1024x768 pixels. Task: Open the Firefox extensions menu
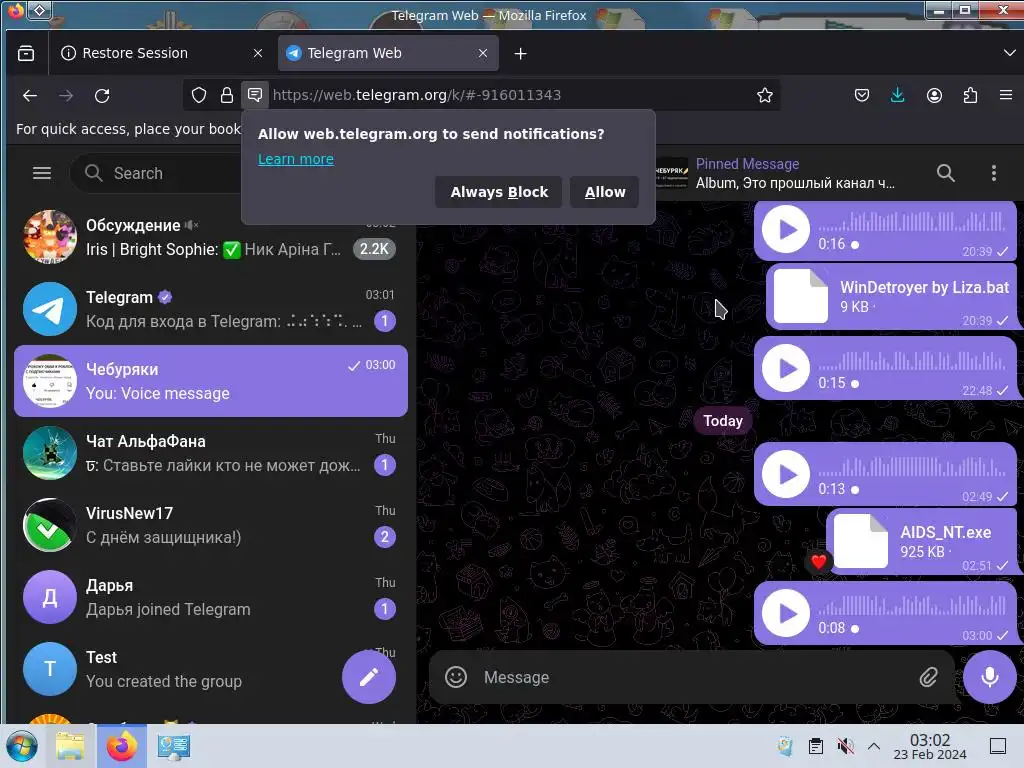[970, 95]
